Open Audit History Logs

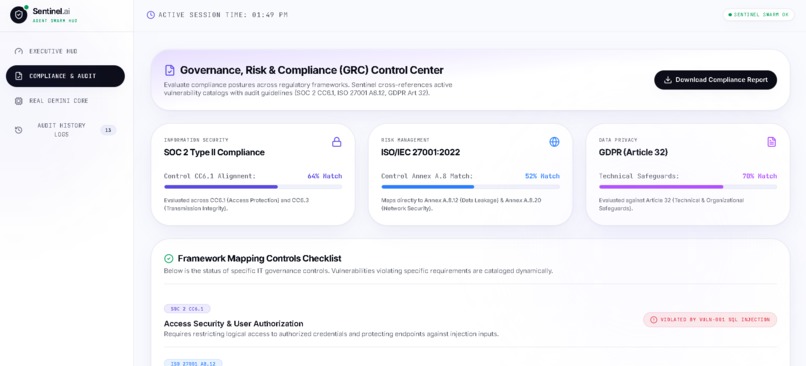65,130
